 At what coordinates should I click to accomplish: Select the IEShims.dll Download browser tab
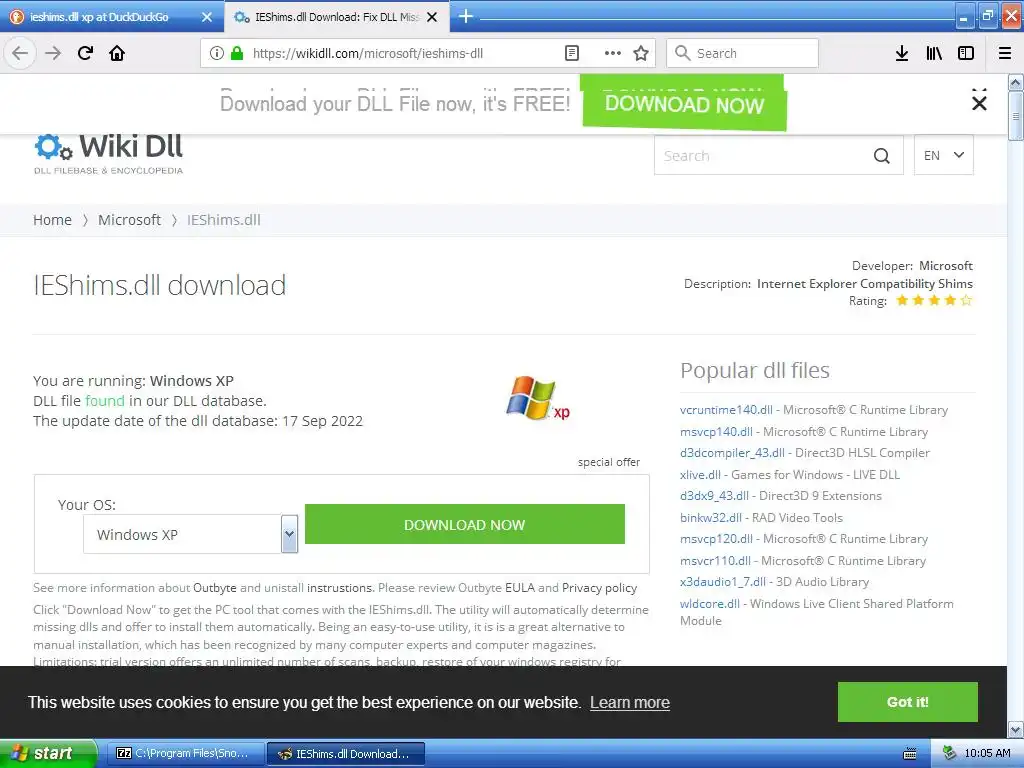pos(336,17)
